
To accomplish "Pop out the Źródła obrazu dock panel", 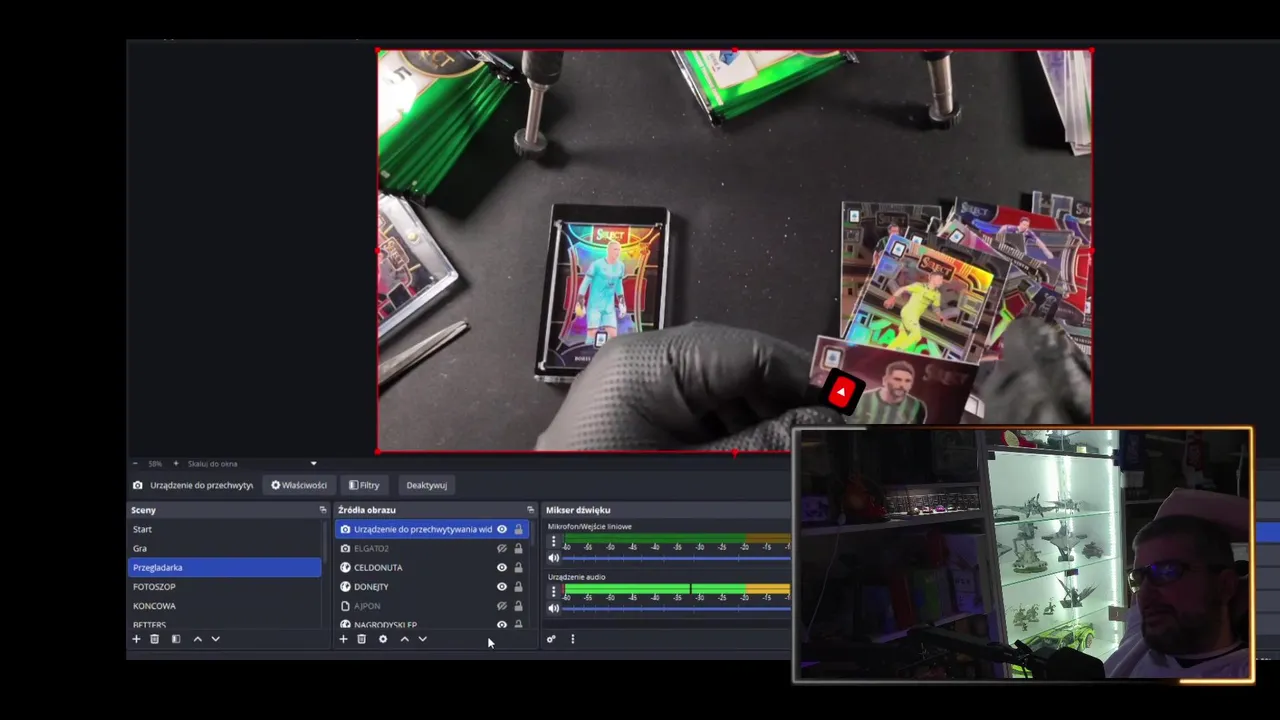I will pyautogui.click(x=531, y=510).
